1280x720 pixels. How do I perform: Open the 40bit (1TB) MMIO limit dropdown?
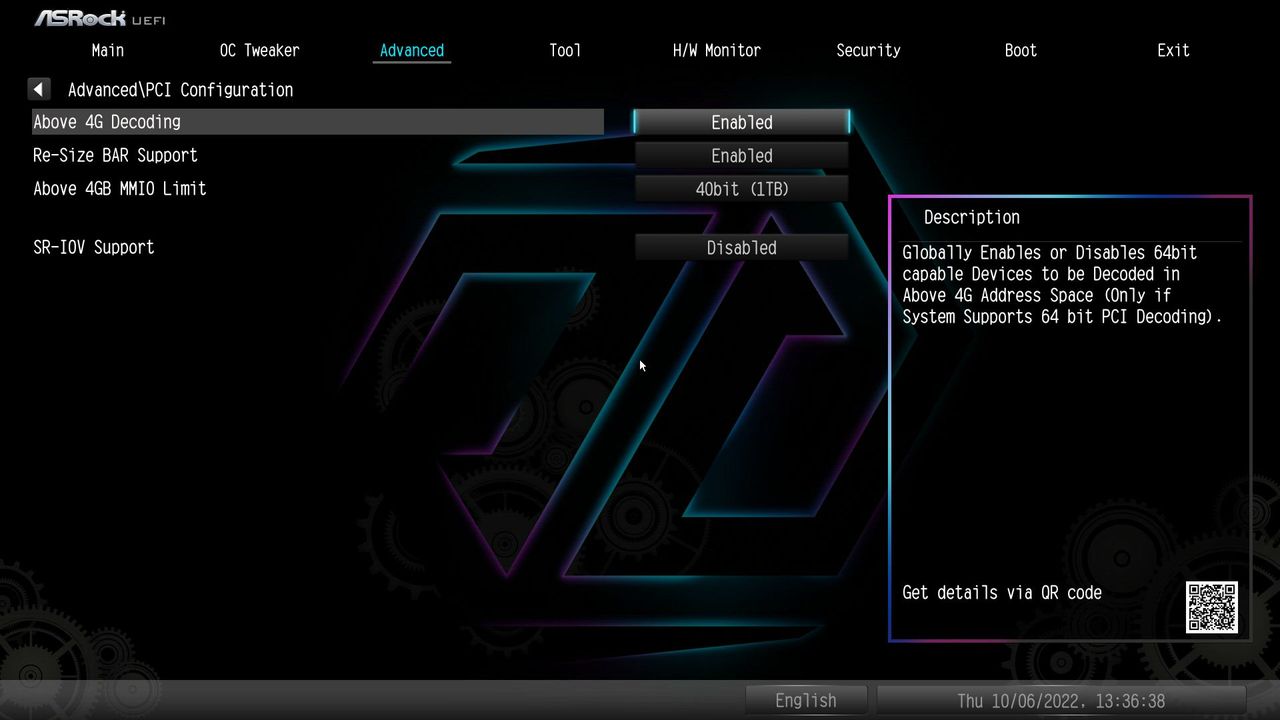(742, 189)
